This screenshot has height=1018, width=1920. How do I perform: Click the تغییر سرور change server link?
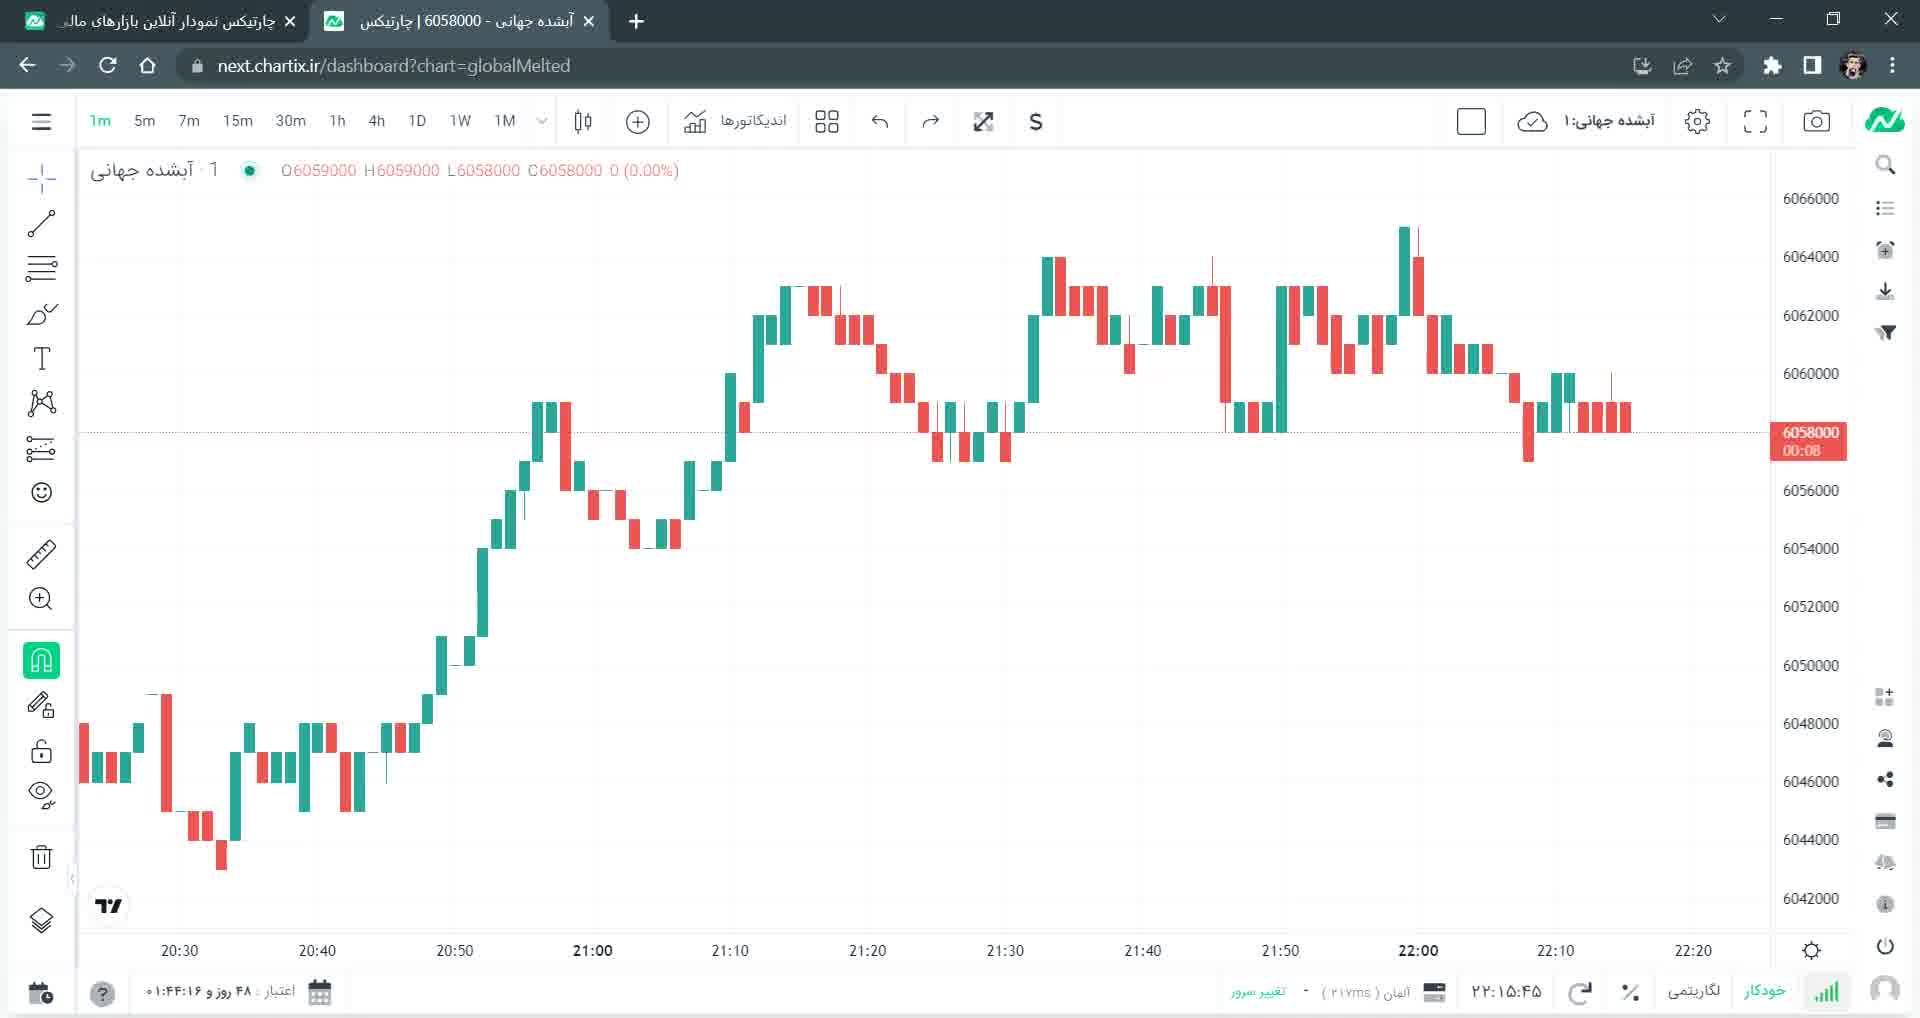coord(1258,992)
